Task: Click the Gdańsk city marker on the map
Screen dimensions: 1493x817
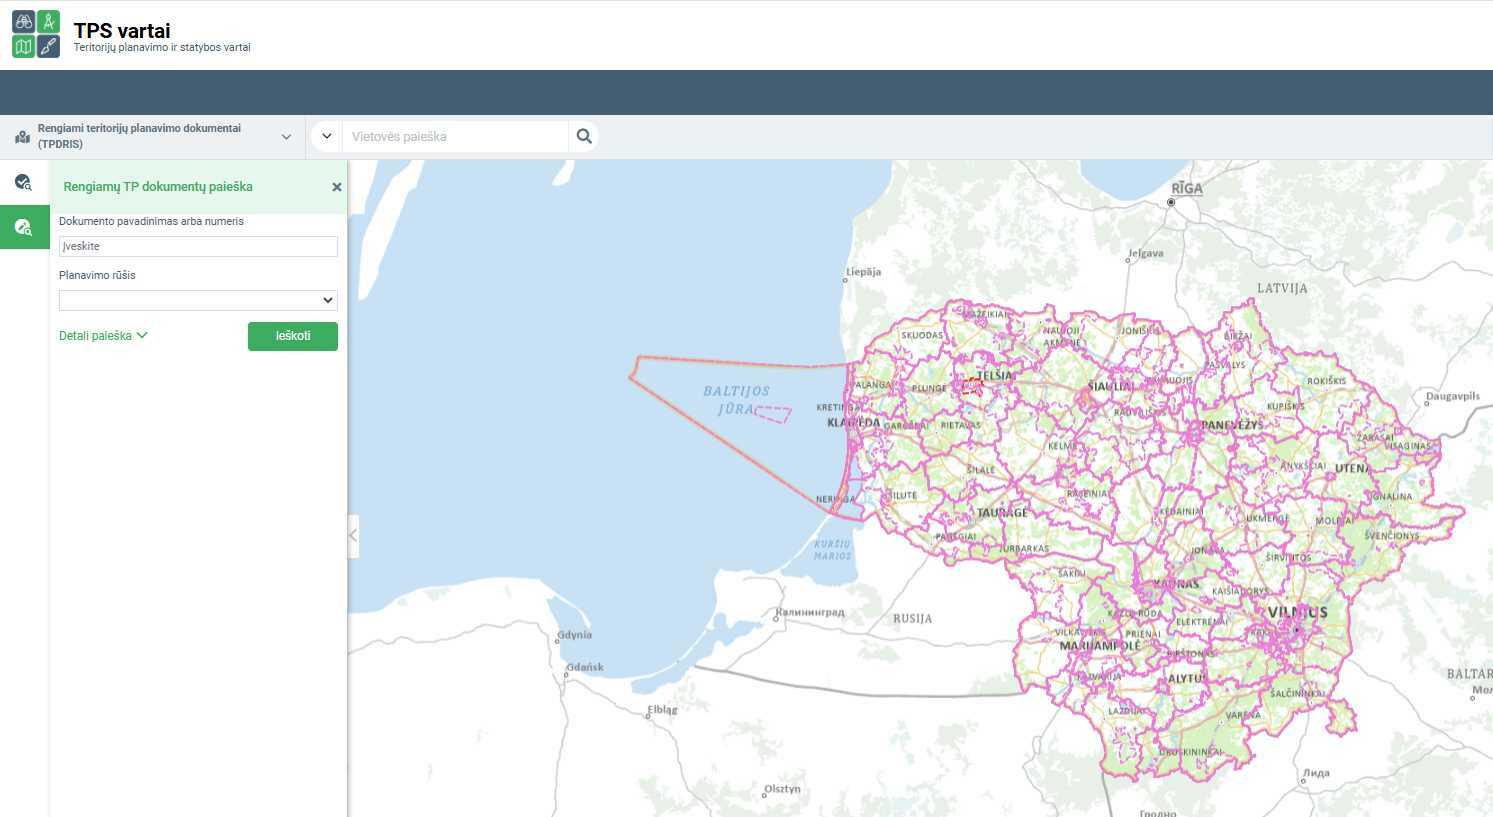Action: [x=566, y=675]
